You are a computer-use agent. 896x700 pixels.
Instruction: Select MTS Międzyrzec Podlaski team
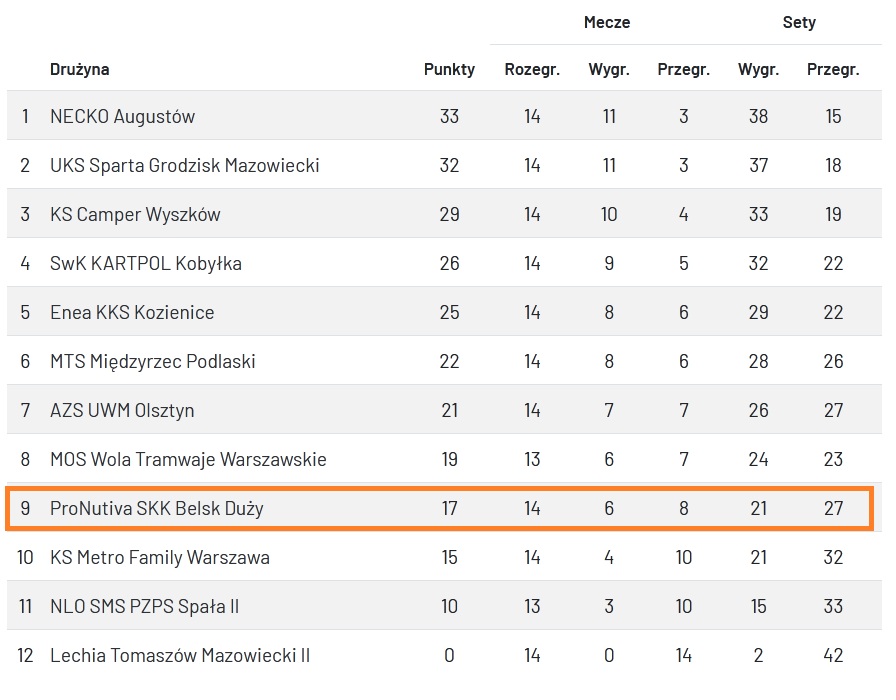pos(152,361)
